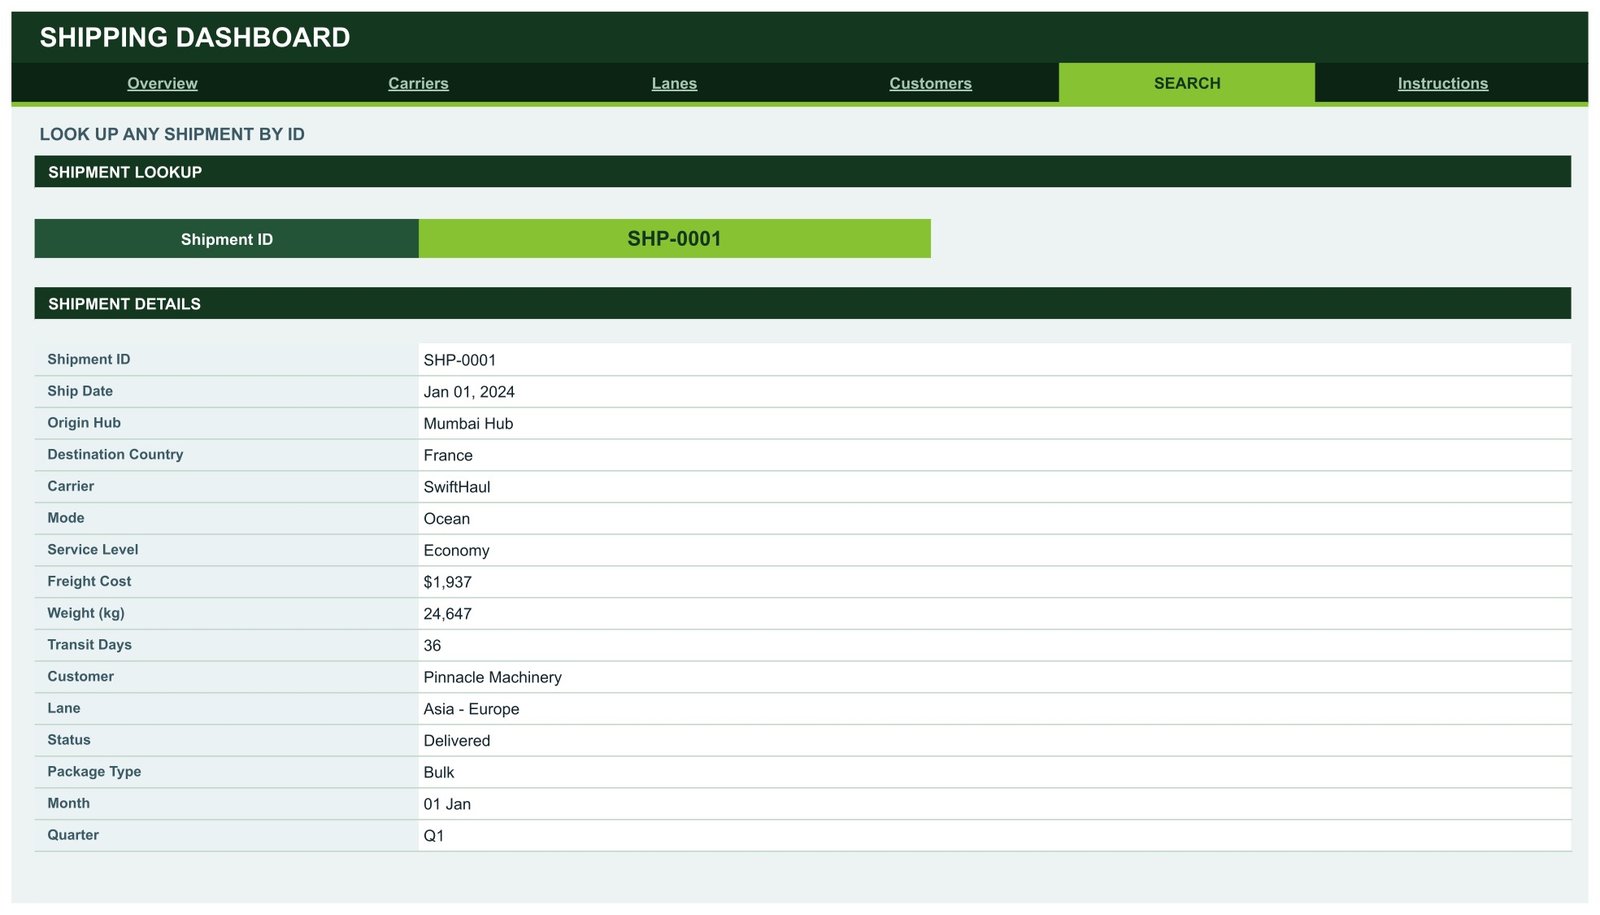The image size is (1600, 915).
Task: Click the Package Type row label
Action: [x=94, y=772]
